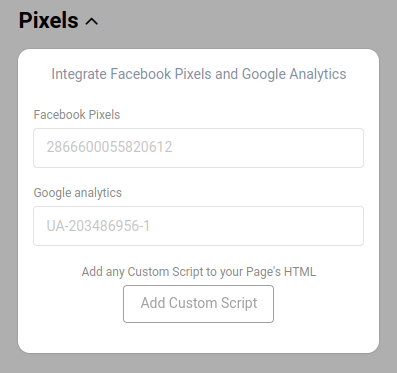Collapse the Pixels section with the chevron
This screenshot has height=373, width=397.
pyautogui.click(x=92, y=22)
